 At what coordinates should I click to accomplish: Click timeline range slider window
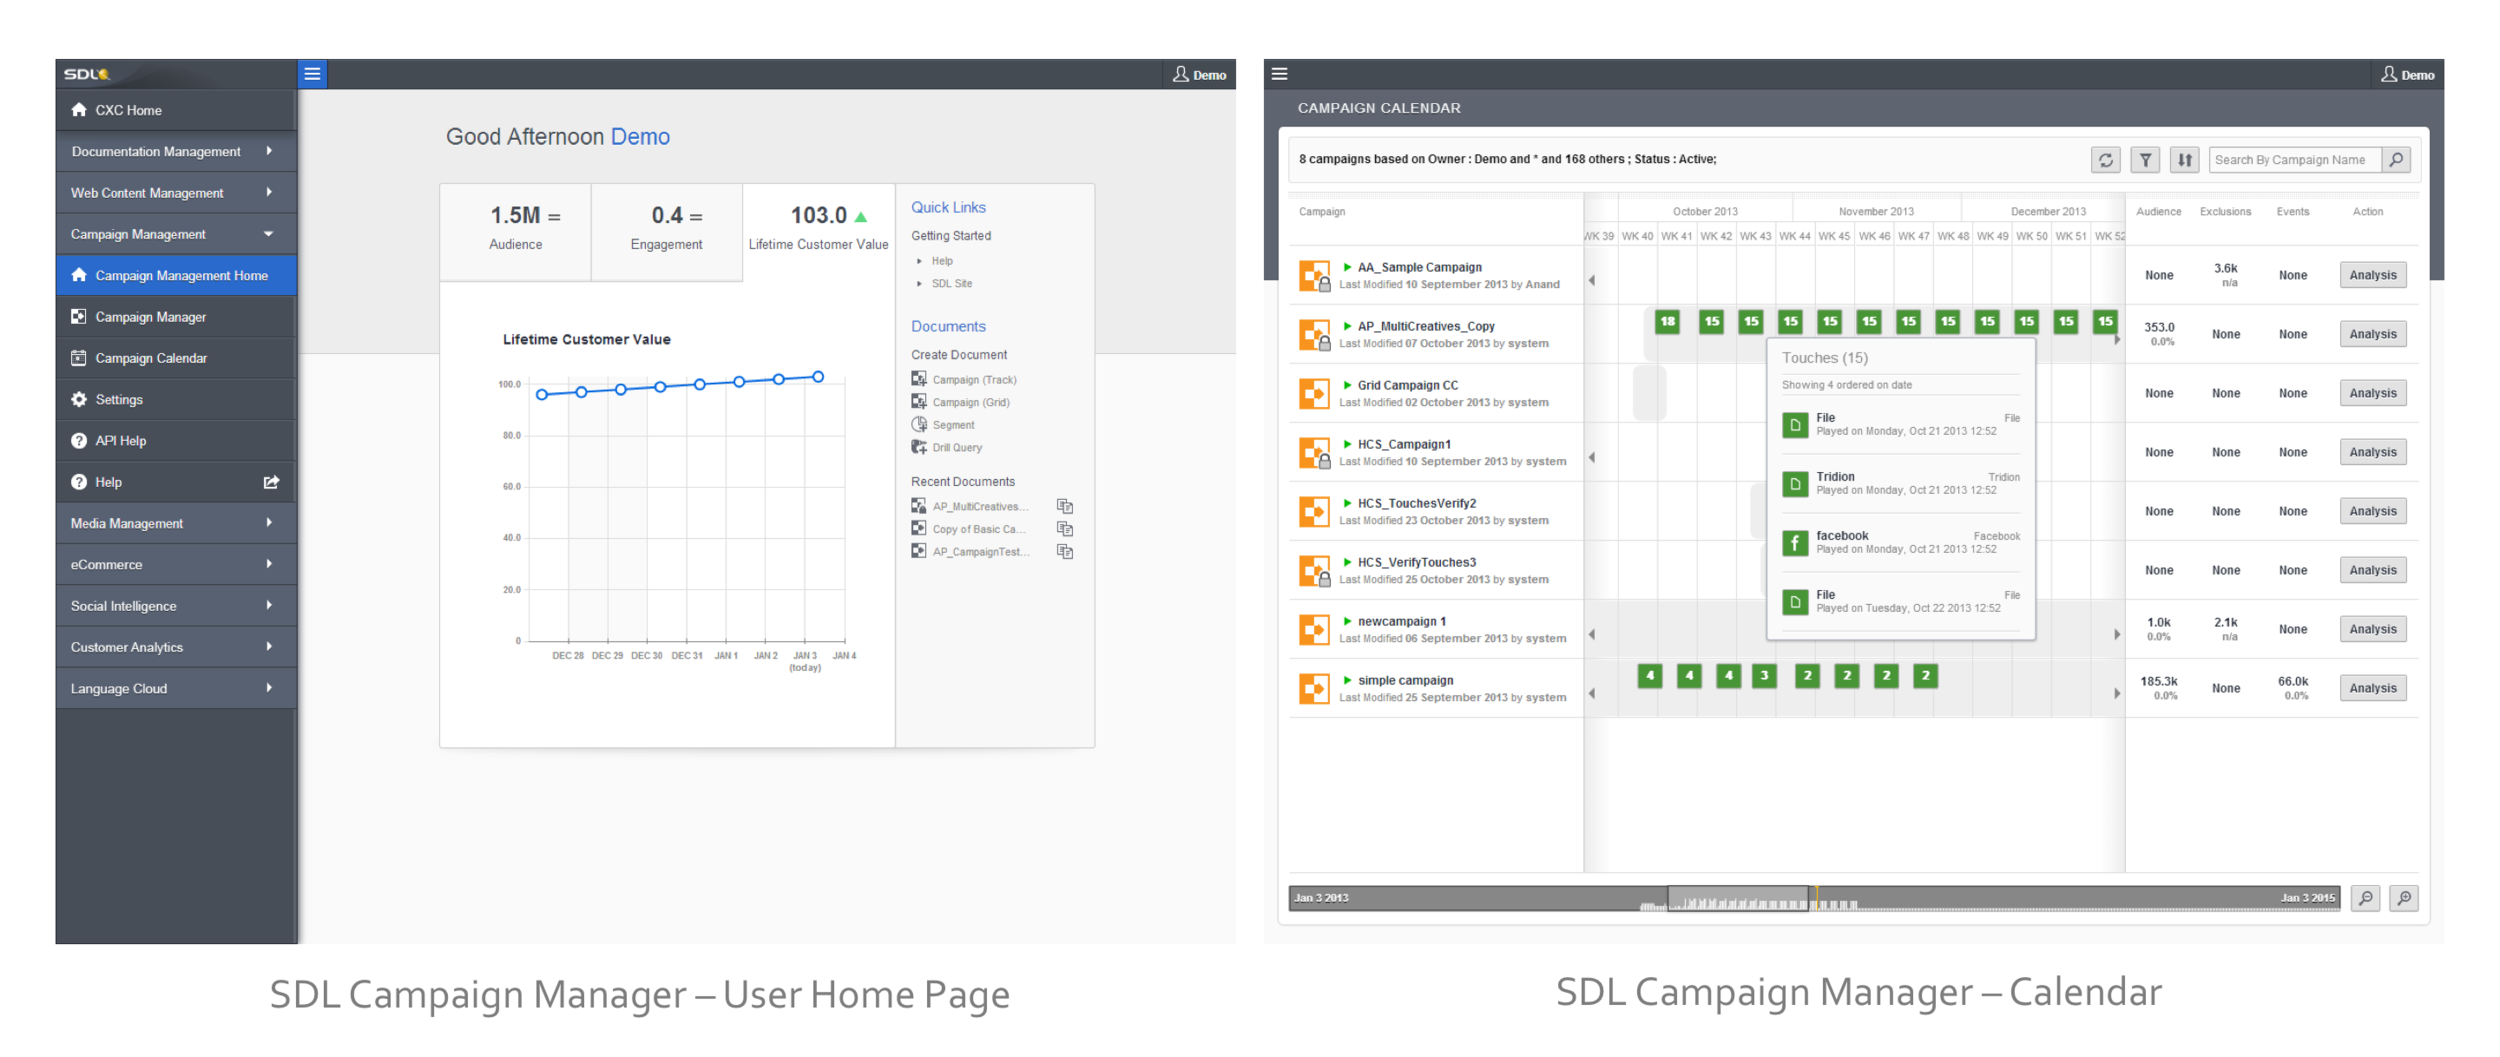(x=1738, y=898)
